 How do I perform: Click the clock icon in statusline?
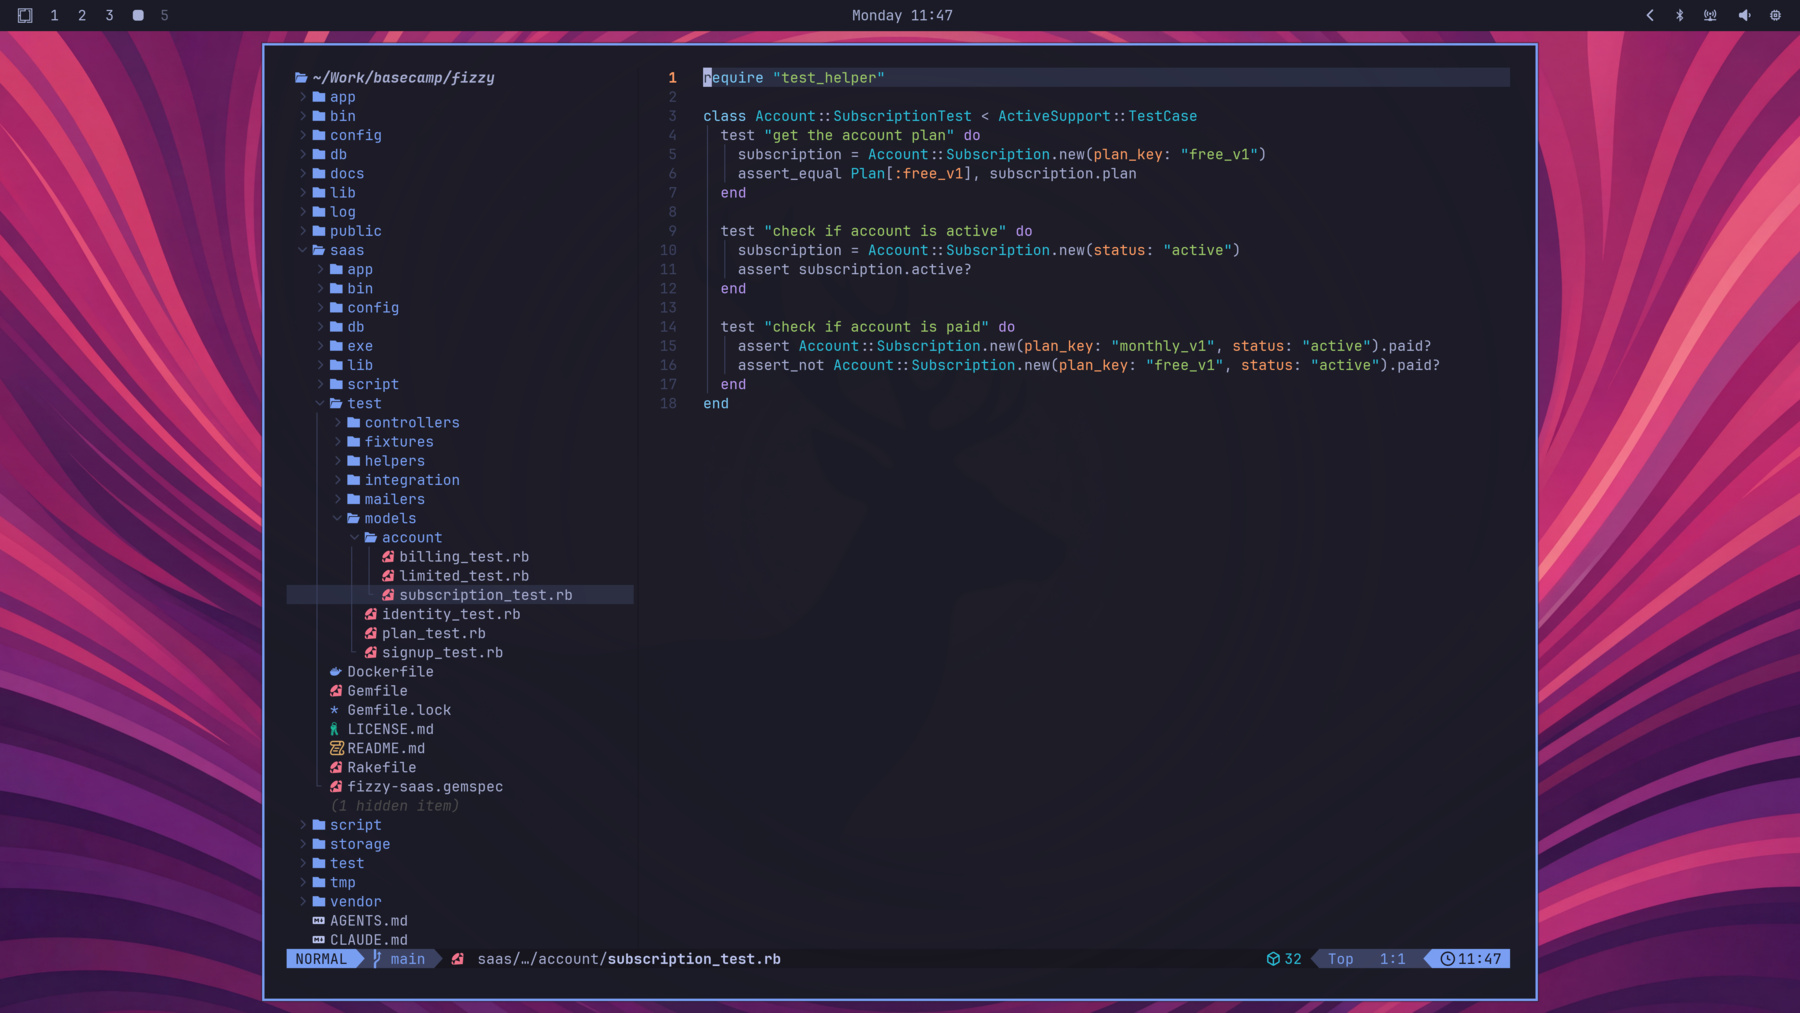[1447, 959]
